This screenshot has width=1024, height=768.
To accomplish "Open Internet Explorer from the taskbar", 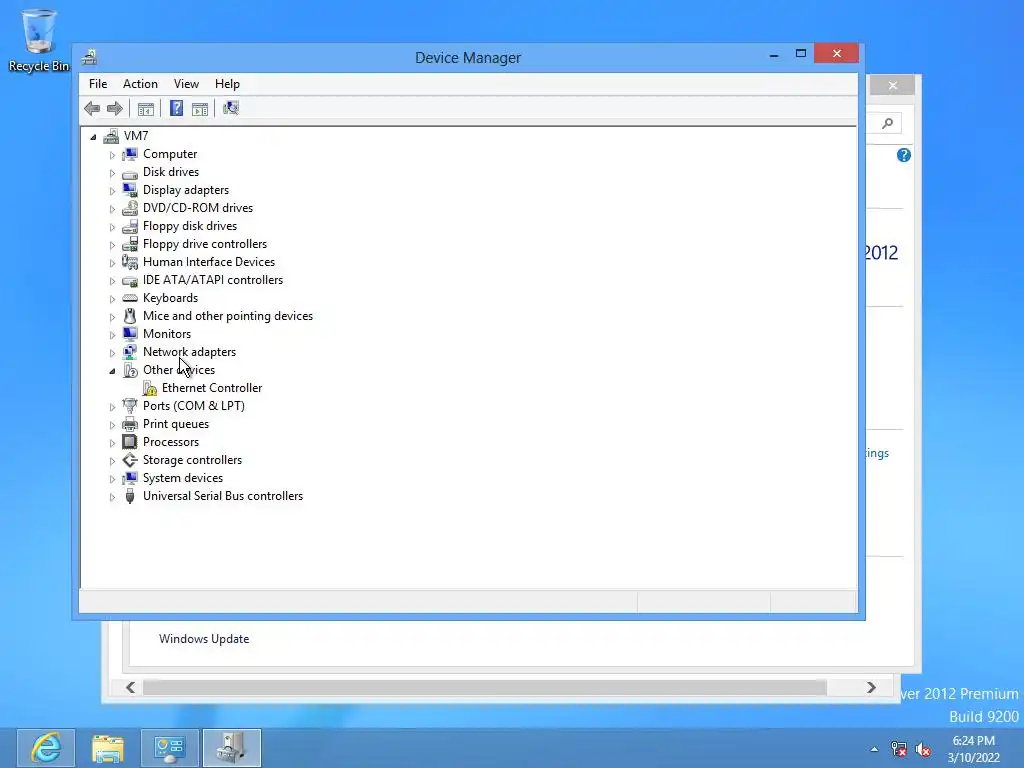I will pos(46,748).
